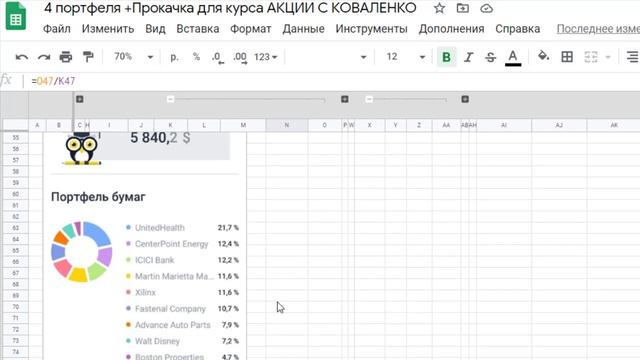Print the spreadsheet
This screenshot has height=360, width=640.
tap(66, 57)
